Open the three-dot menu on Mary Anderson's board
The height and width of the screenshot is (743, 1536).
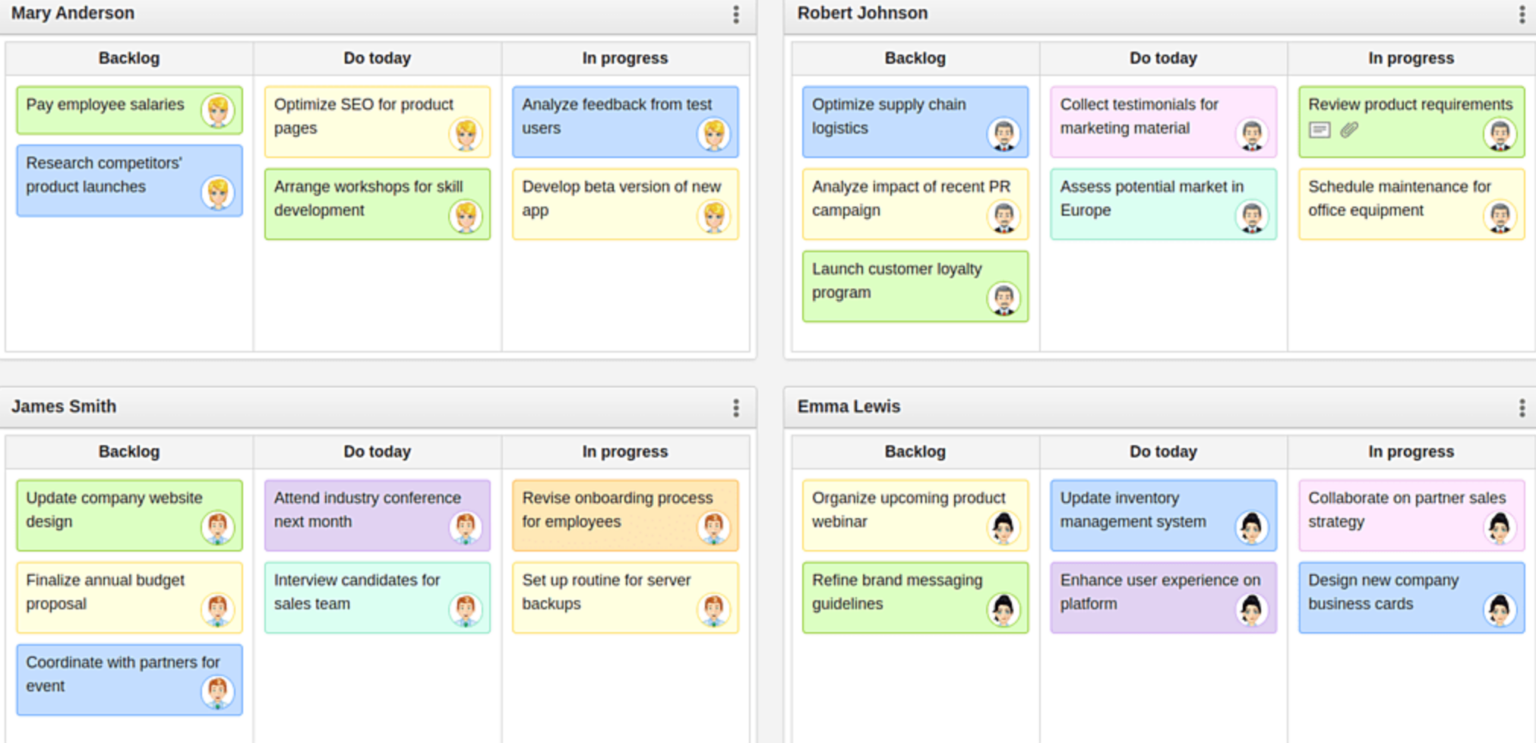[x=735, y=14]
